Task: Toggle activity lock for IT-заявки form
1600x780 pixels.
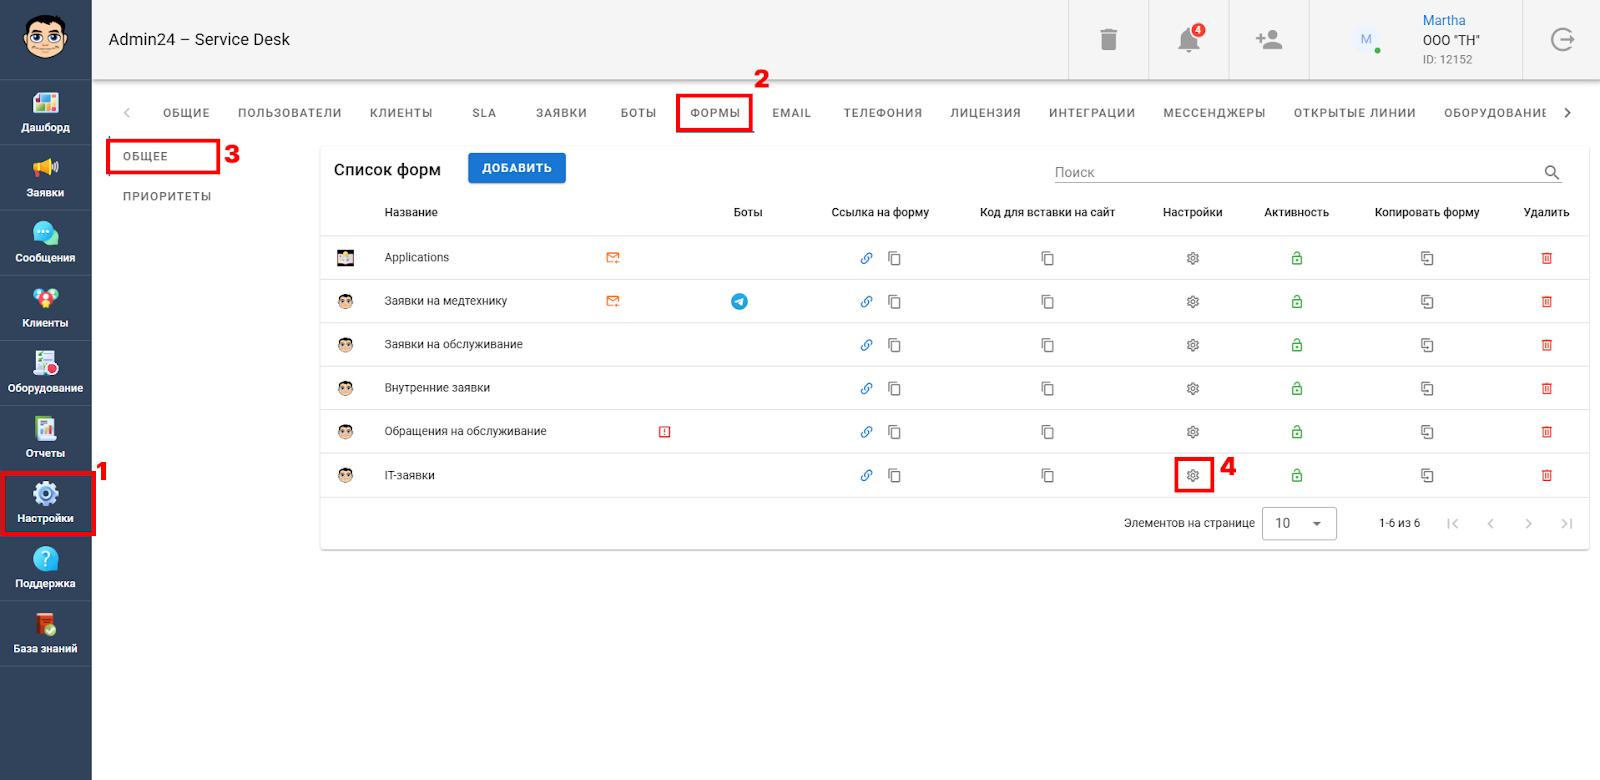Action: 1296,476
